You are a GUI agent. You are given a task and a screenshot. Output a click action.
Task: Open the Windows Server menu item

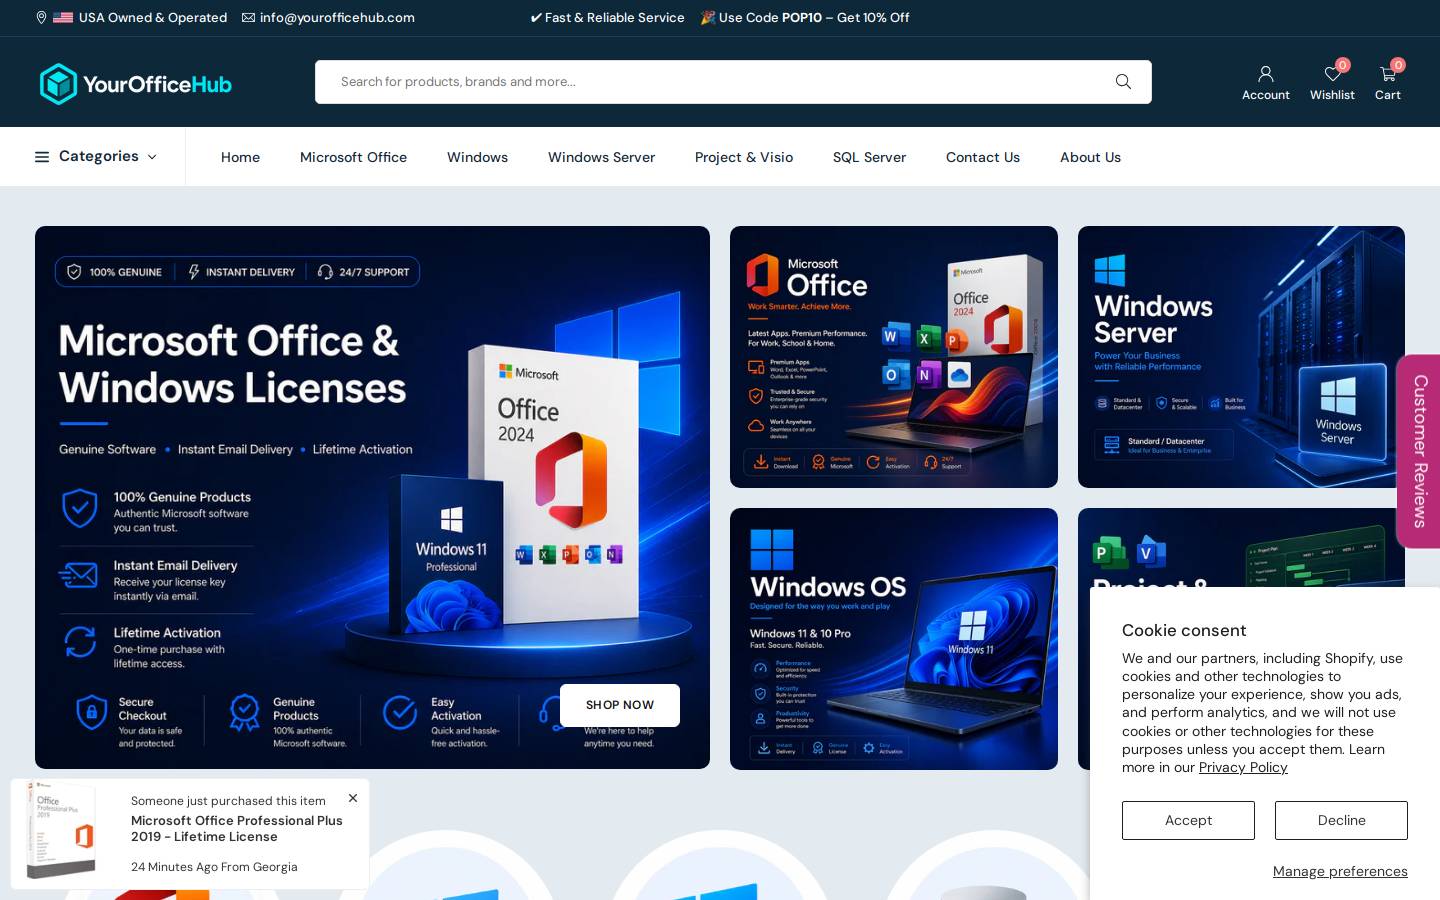[x=601, y=157]
